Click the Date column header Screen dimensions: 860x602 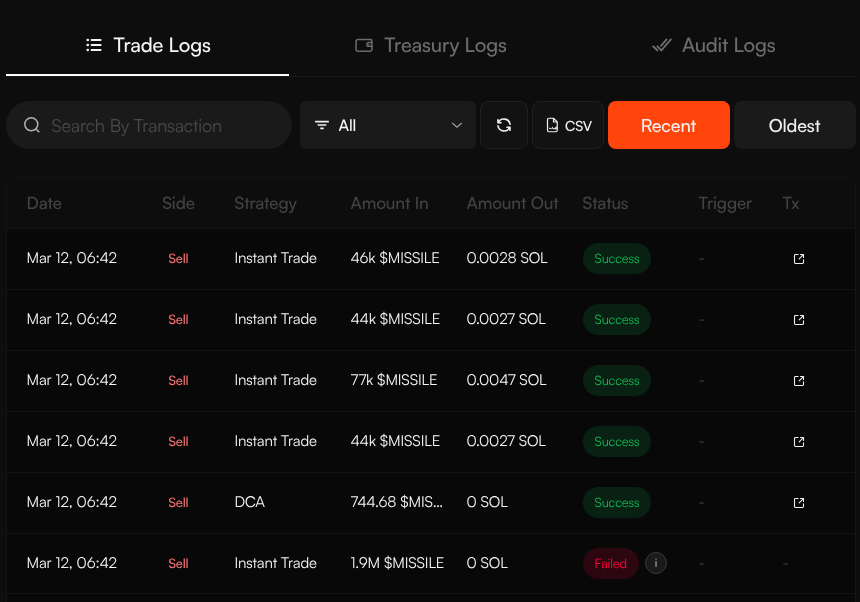click(x=44, y=203)
